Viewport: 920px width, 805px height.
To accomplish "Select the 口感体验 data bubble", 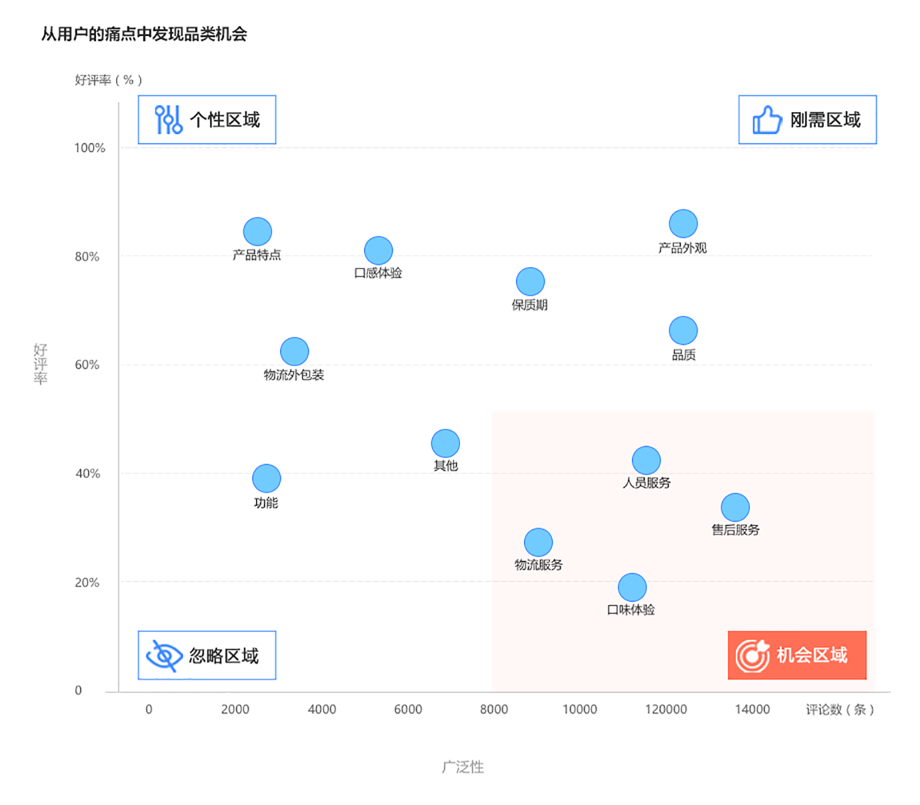I will coord(378,250).
